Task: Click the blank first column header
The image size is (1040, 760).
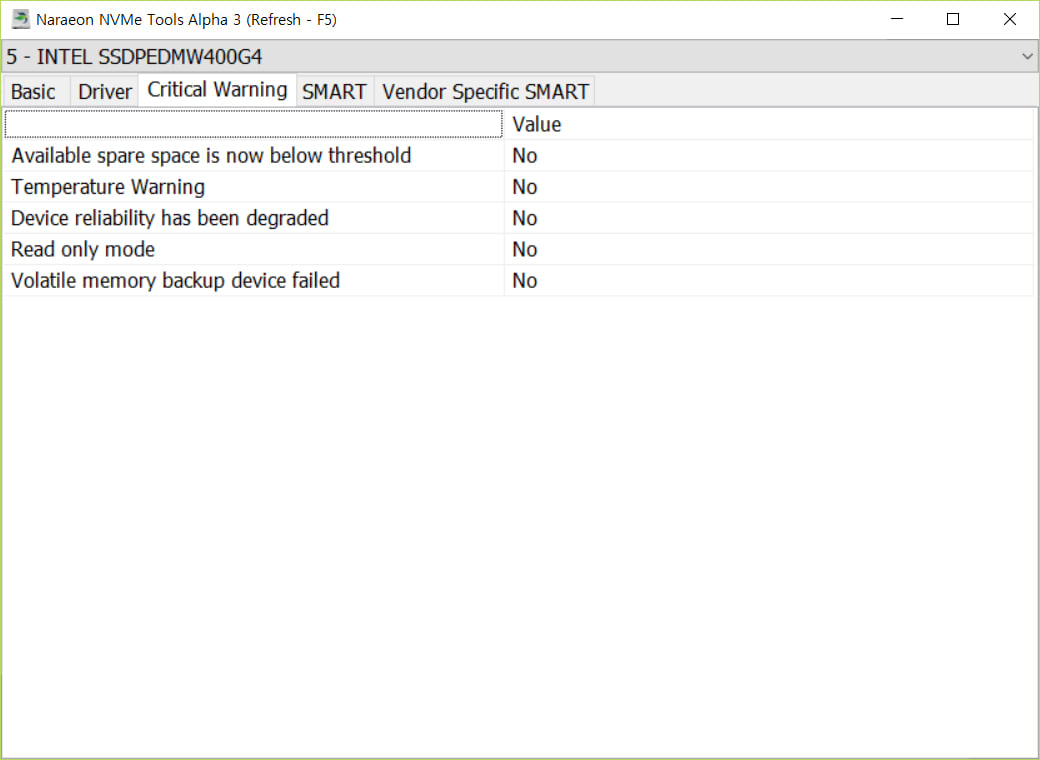Action: pos(253,125)
